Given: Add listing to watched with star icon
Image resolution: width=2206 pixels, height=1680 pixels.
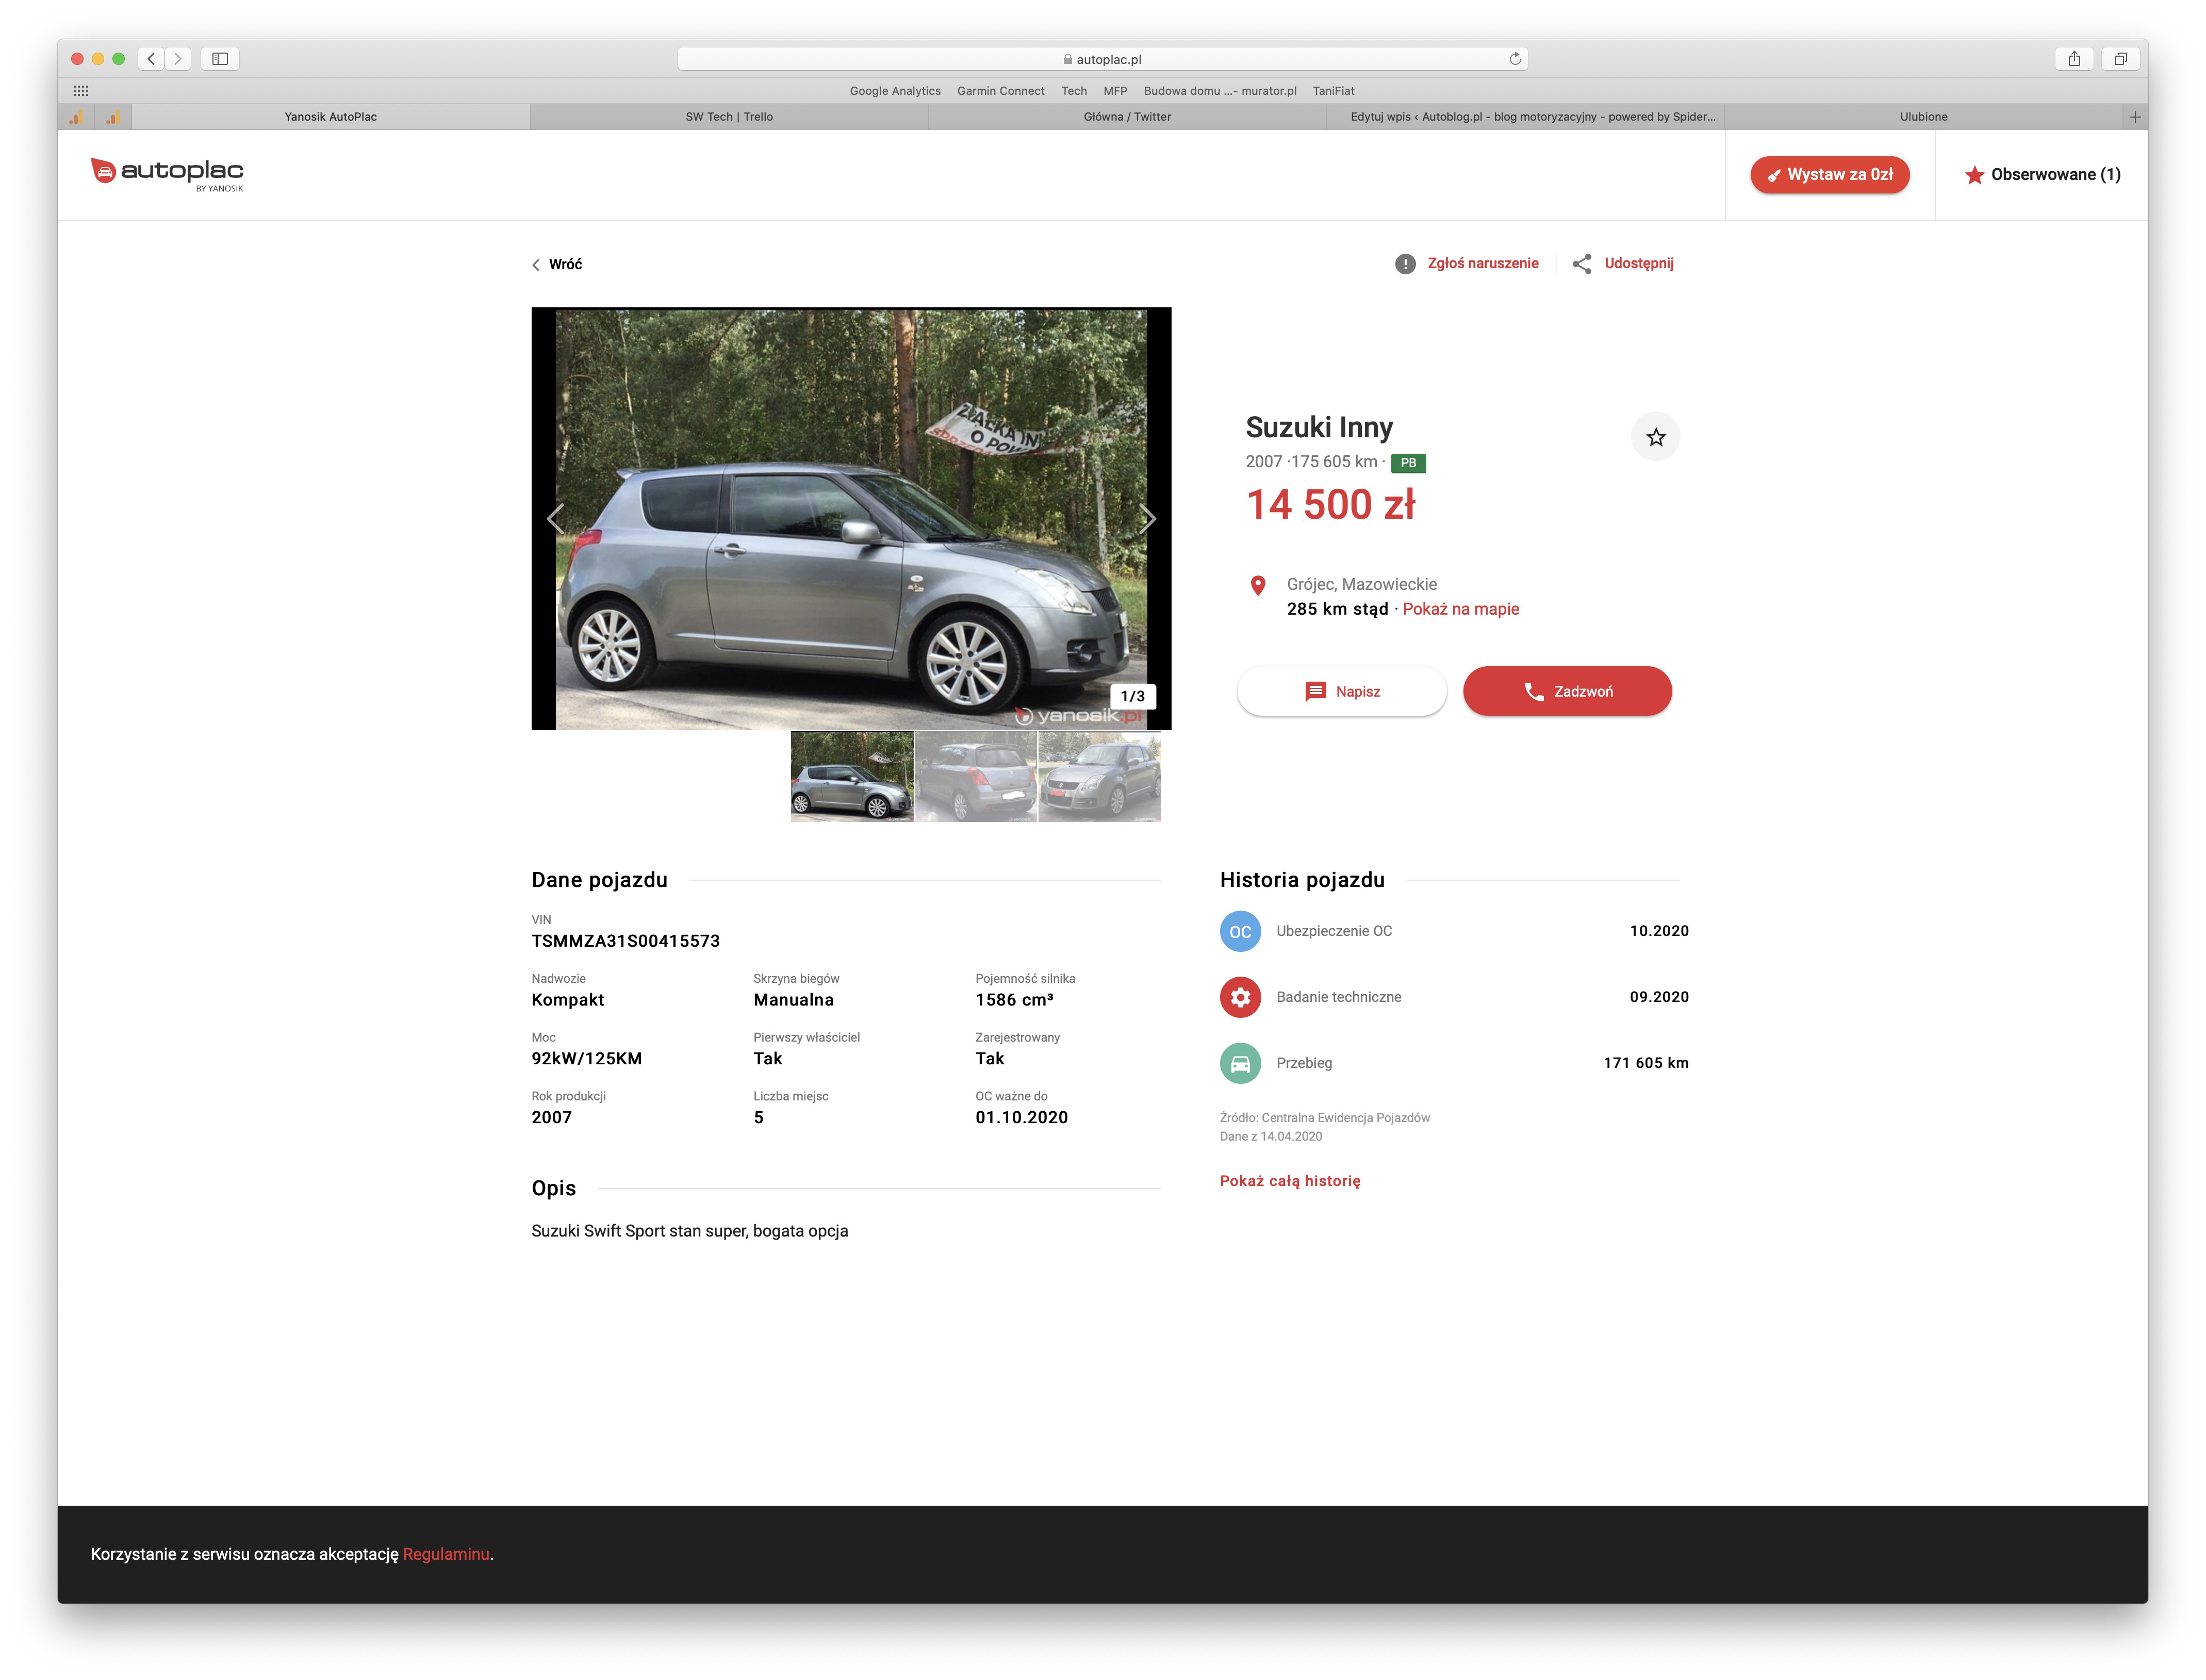Looking at the screenshot, I should [1656, 437].
